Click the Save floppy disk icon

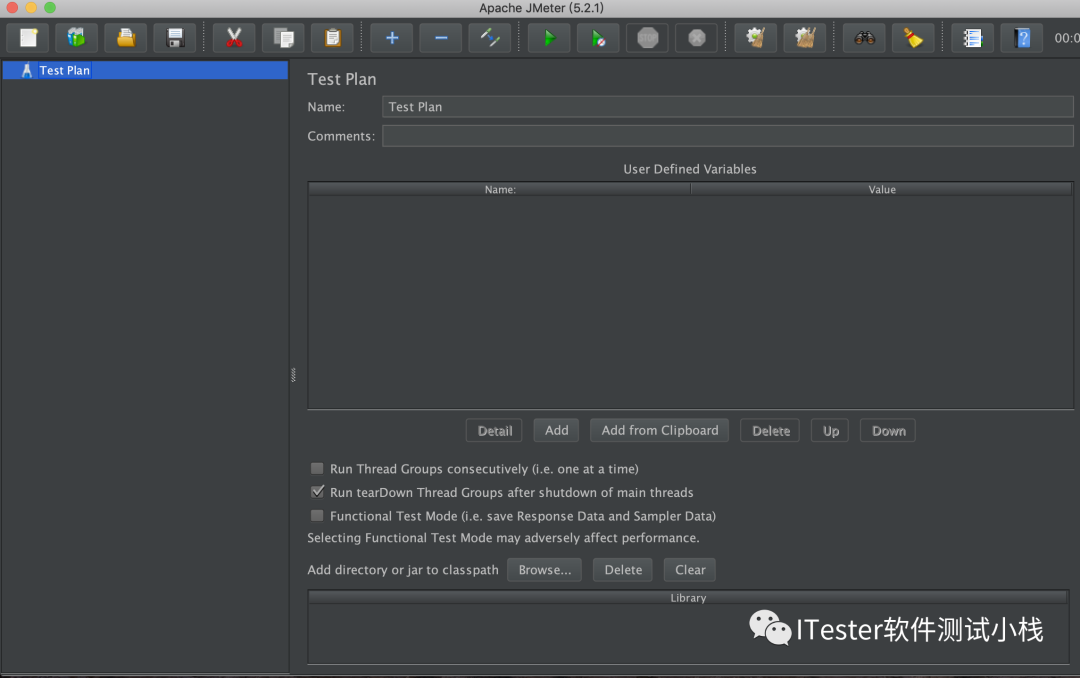click(175, 38)
